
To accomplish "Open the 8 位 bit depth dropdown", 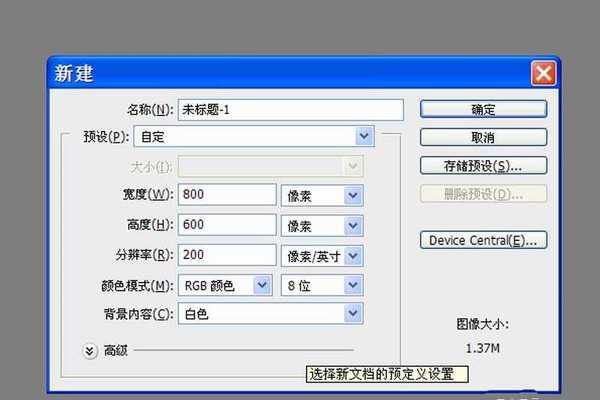I will click(x=321, y=286).
